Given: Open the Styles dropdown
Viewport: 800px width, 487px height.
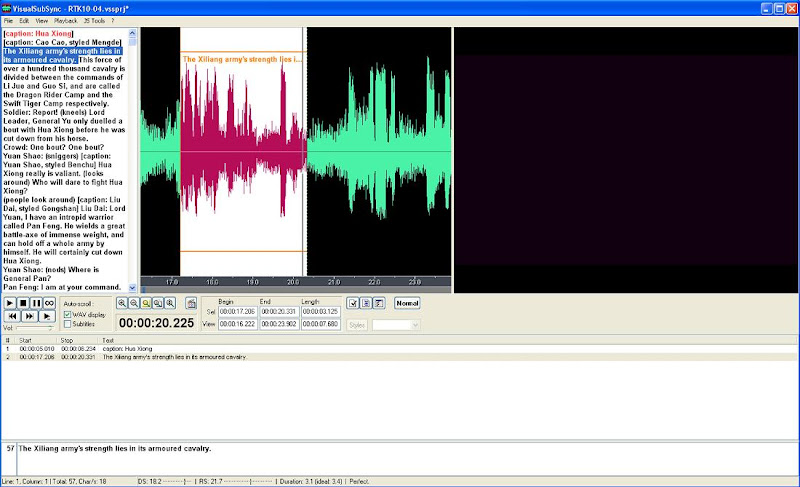Looking at the screenshot, I should (397, 324).
